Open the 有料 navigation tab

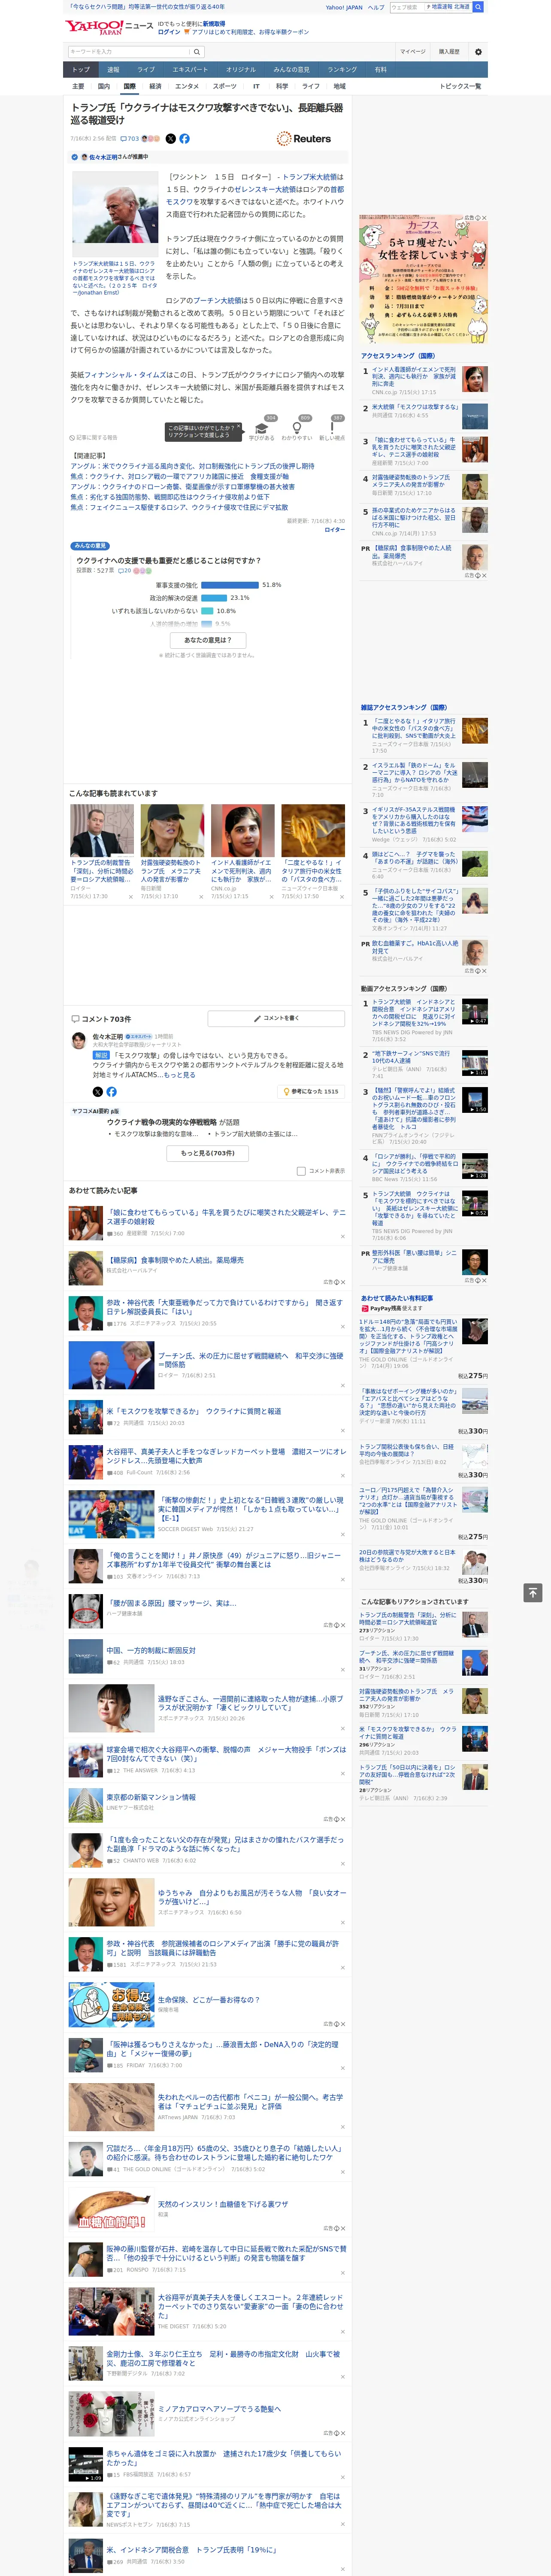[x=380, y=70]
